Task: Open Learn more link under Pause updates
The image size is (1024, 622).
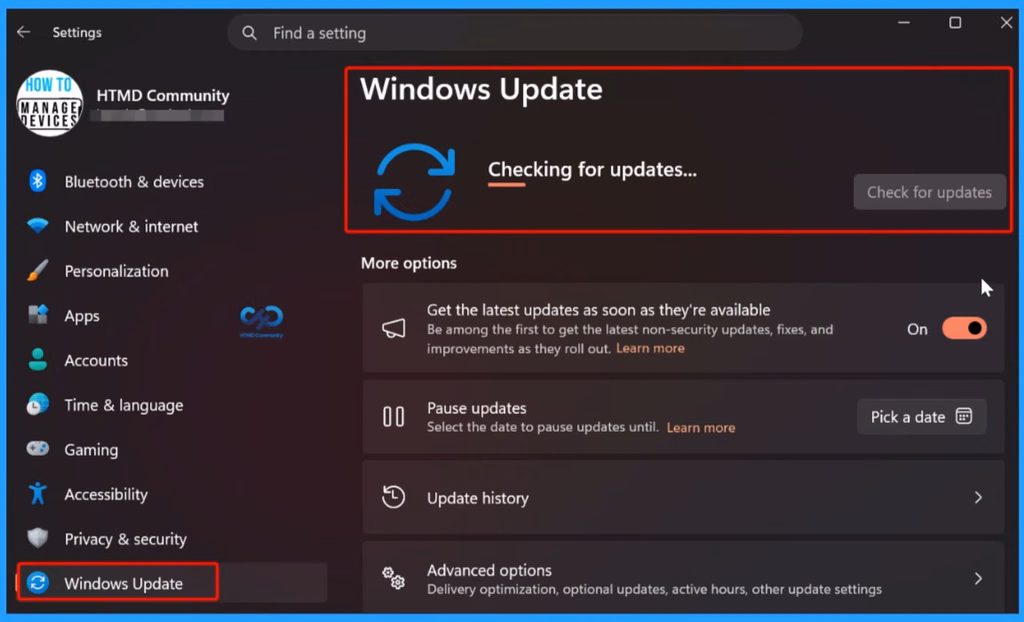Action: point(701,428)
